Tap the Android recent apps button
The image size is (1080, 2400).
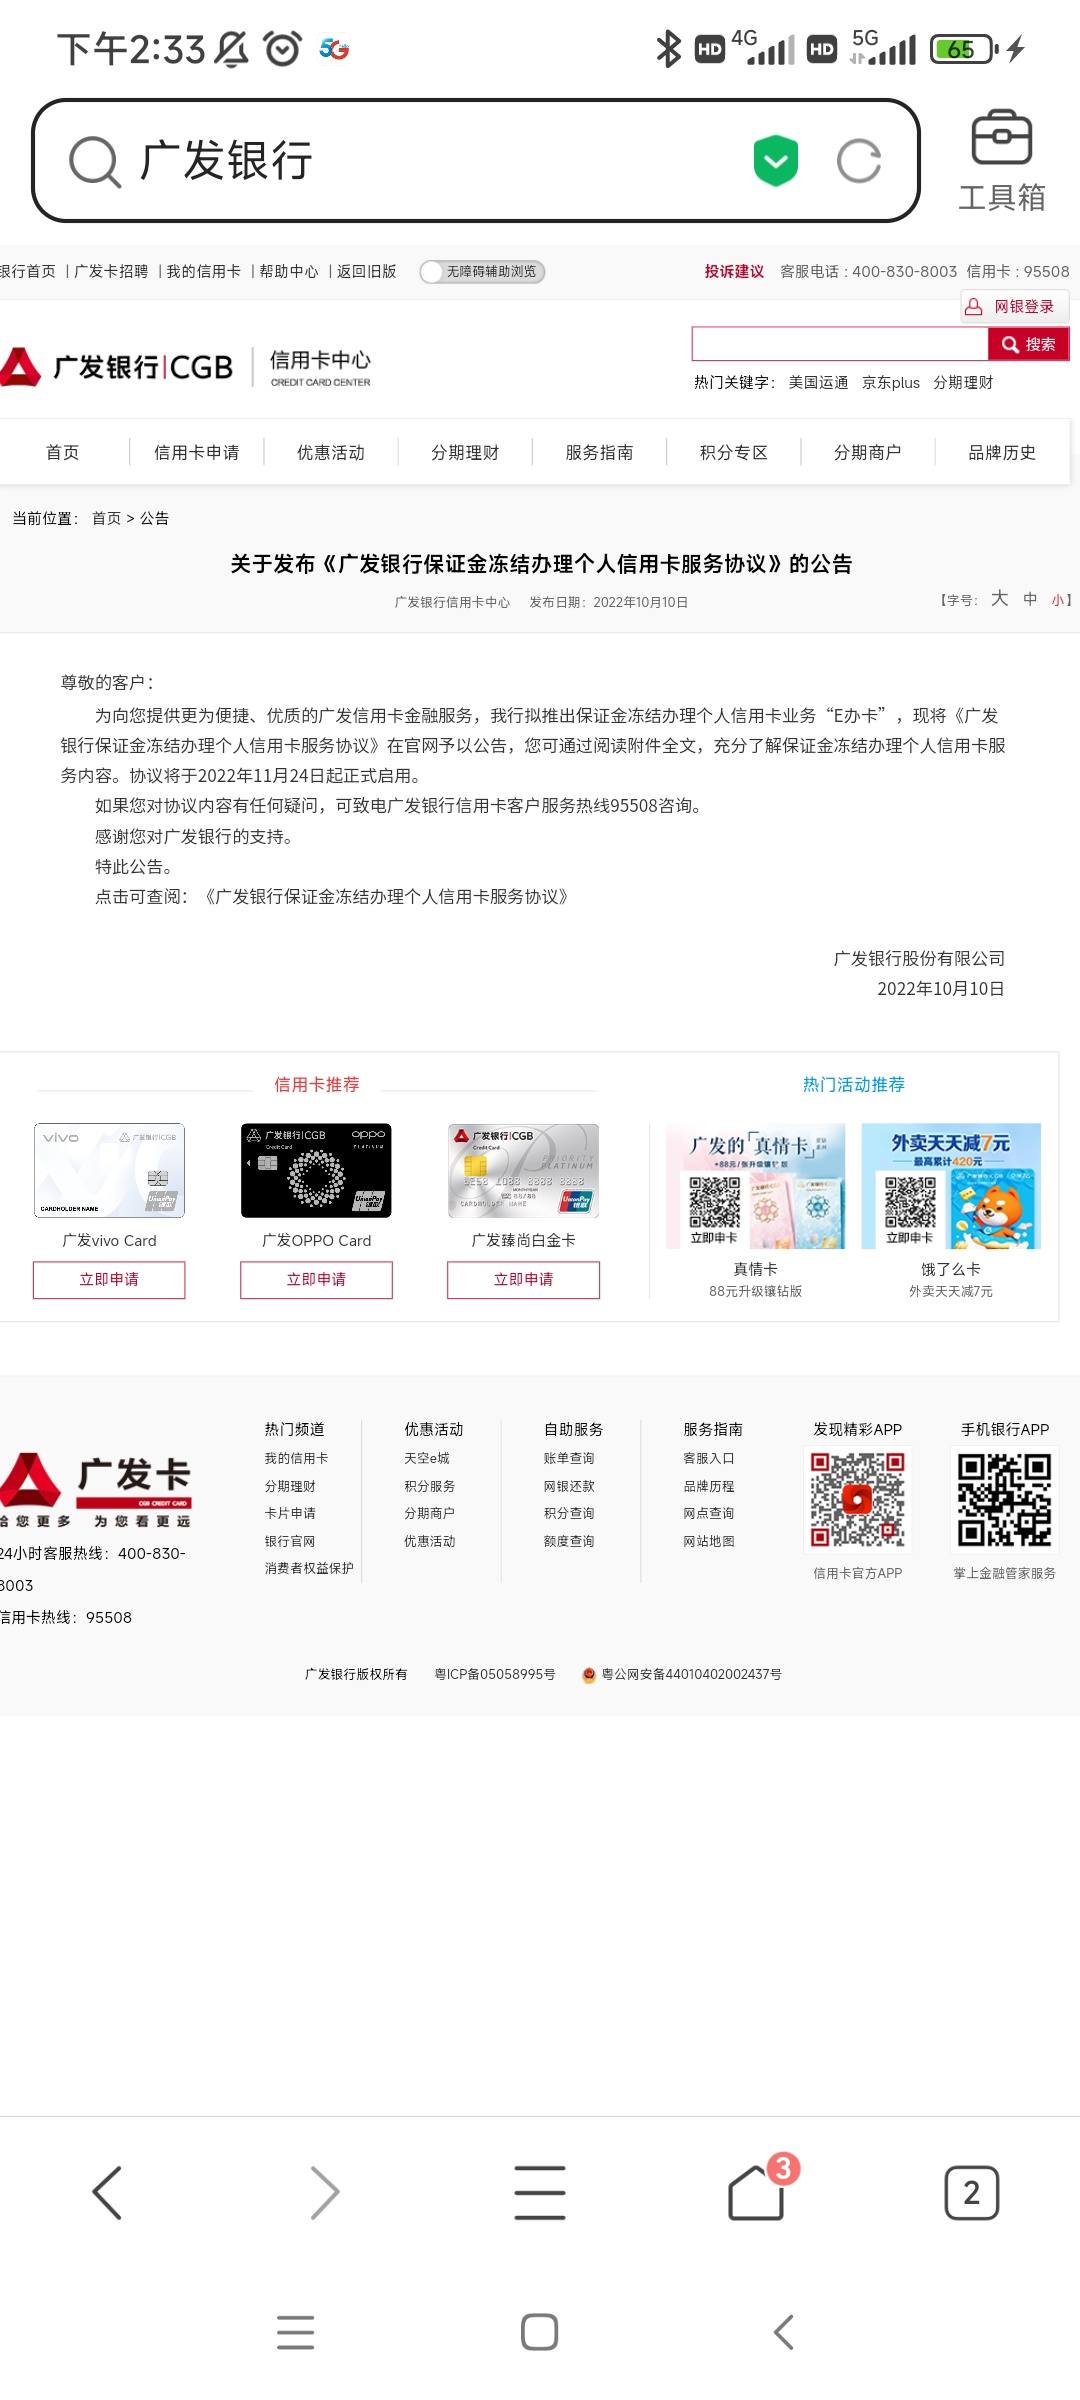click(x=296, y=2332)
